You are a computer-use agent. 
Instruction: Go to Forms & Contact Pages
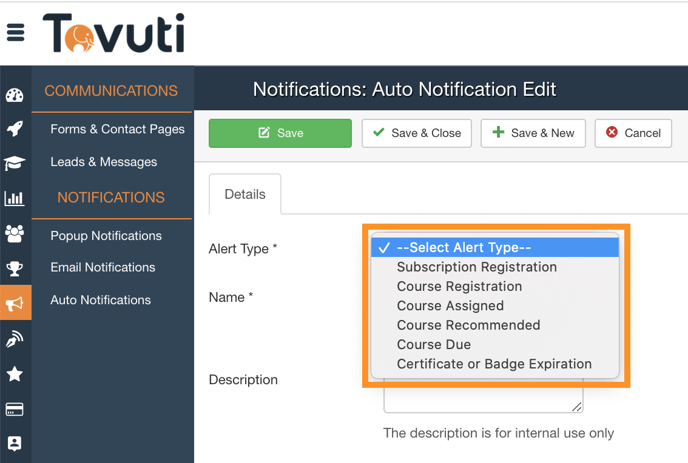click(117, 129)
